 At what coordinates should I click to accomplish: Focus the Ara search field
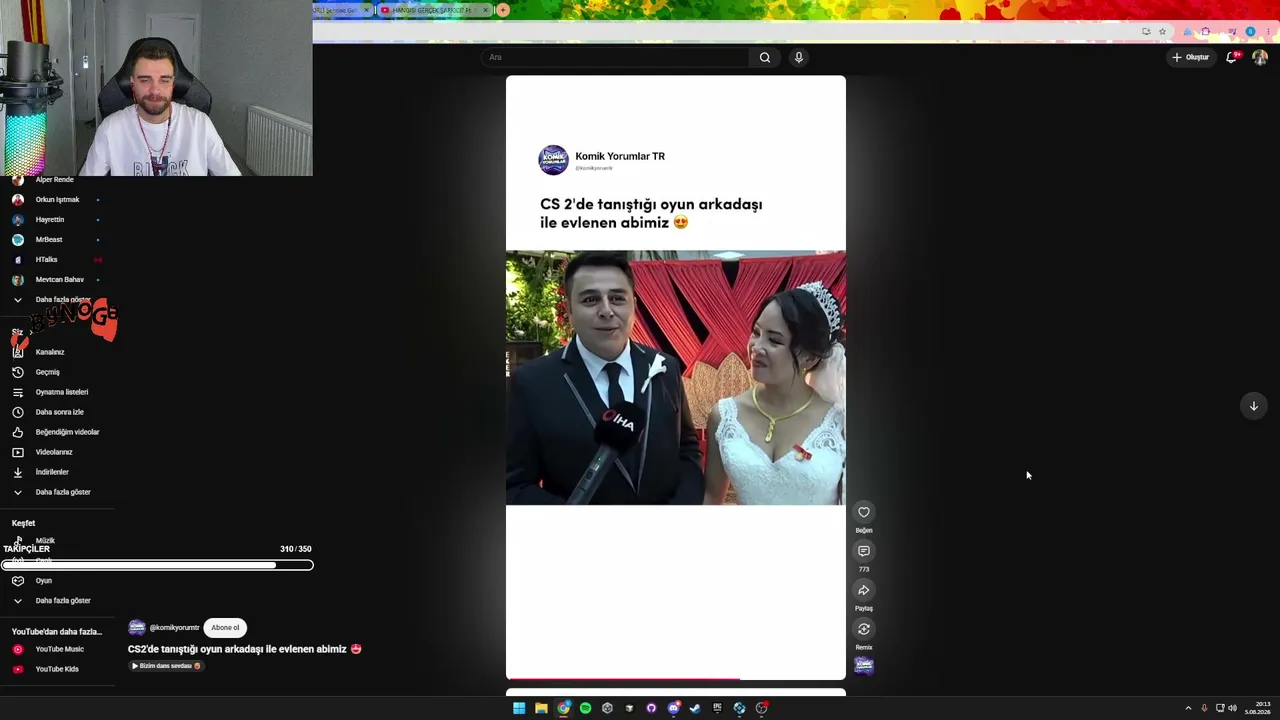616,57
